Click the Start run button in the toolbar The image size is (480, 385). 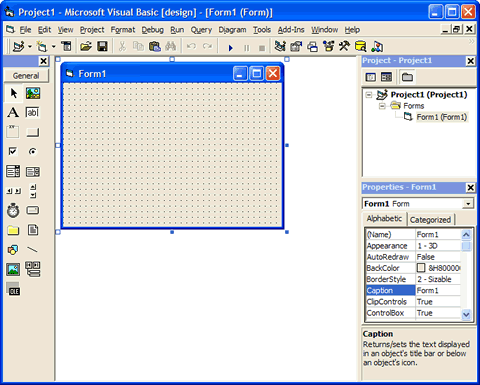230,48
